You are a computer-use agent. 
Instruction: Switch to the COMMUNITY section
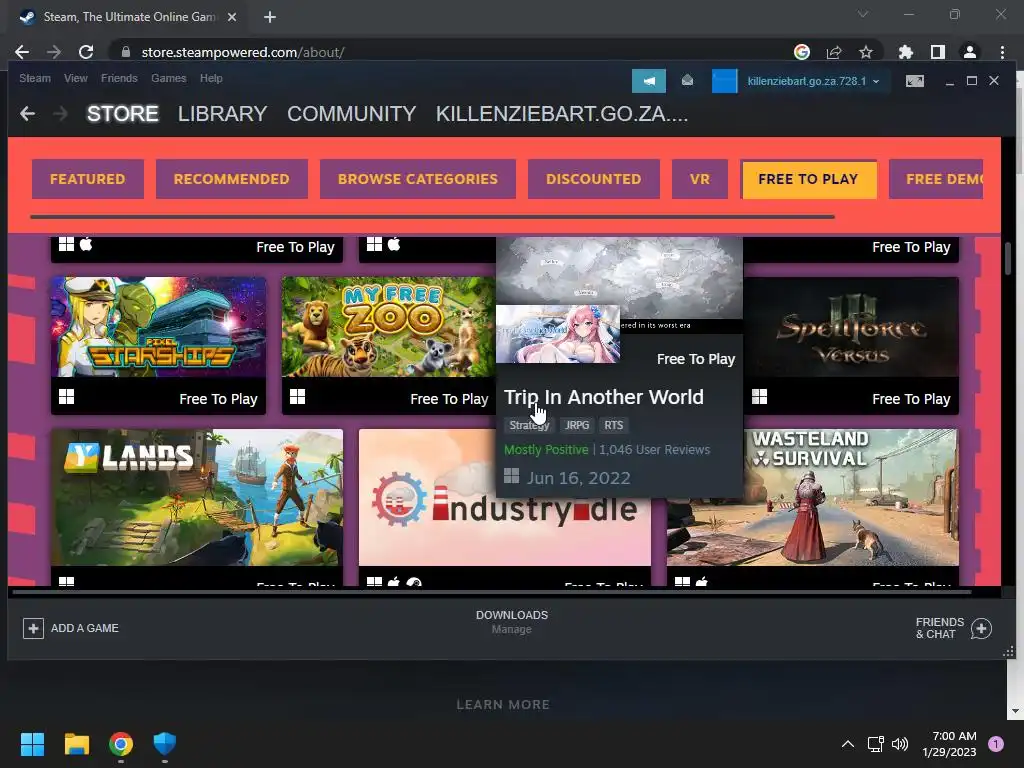pos(351,114)
